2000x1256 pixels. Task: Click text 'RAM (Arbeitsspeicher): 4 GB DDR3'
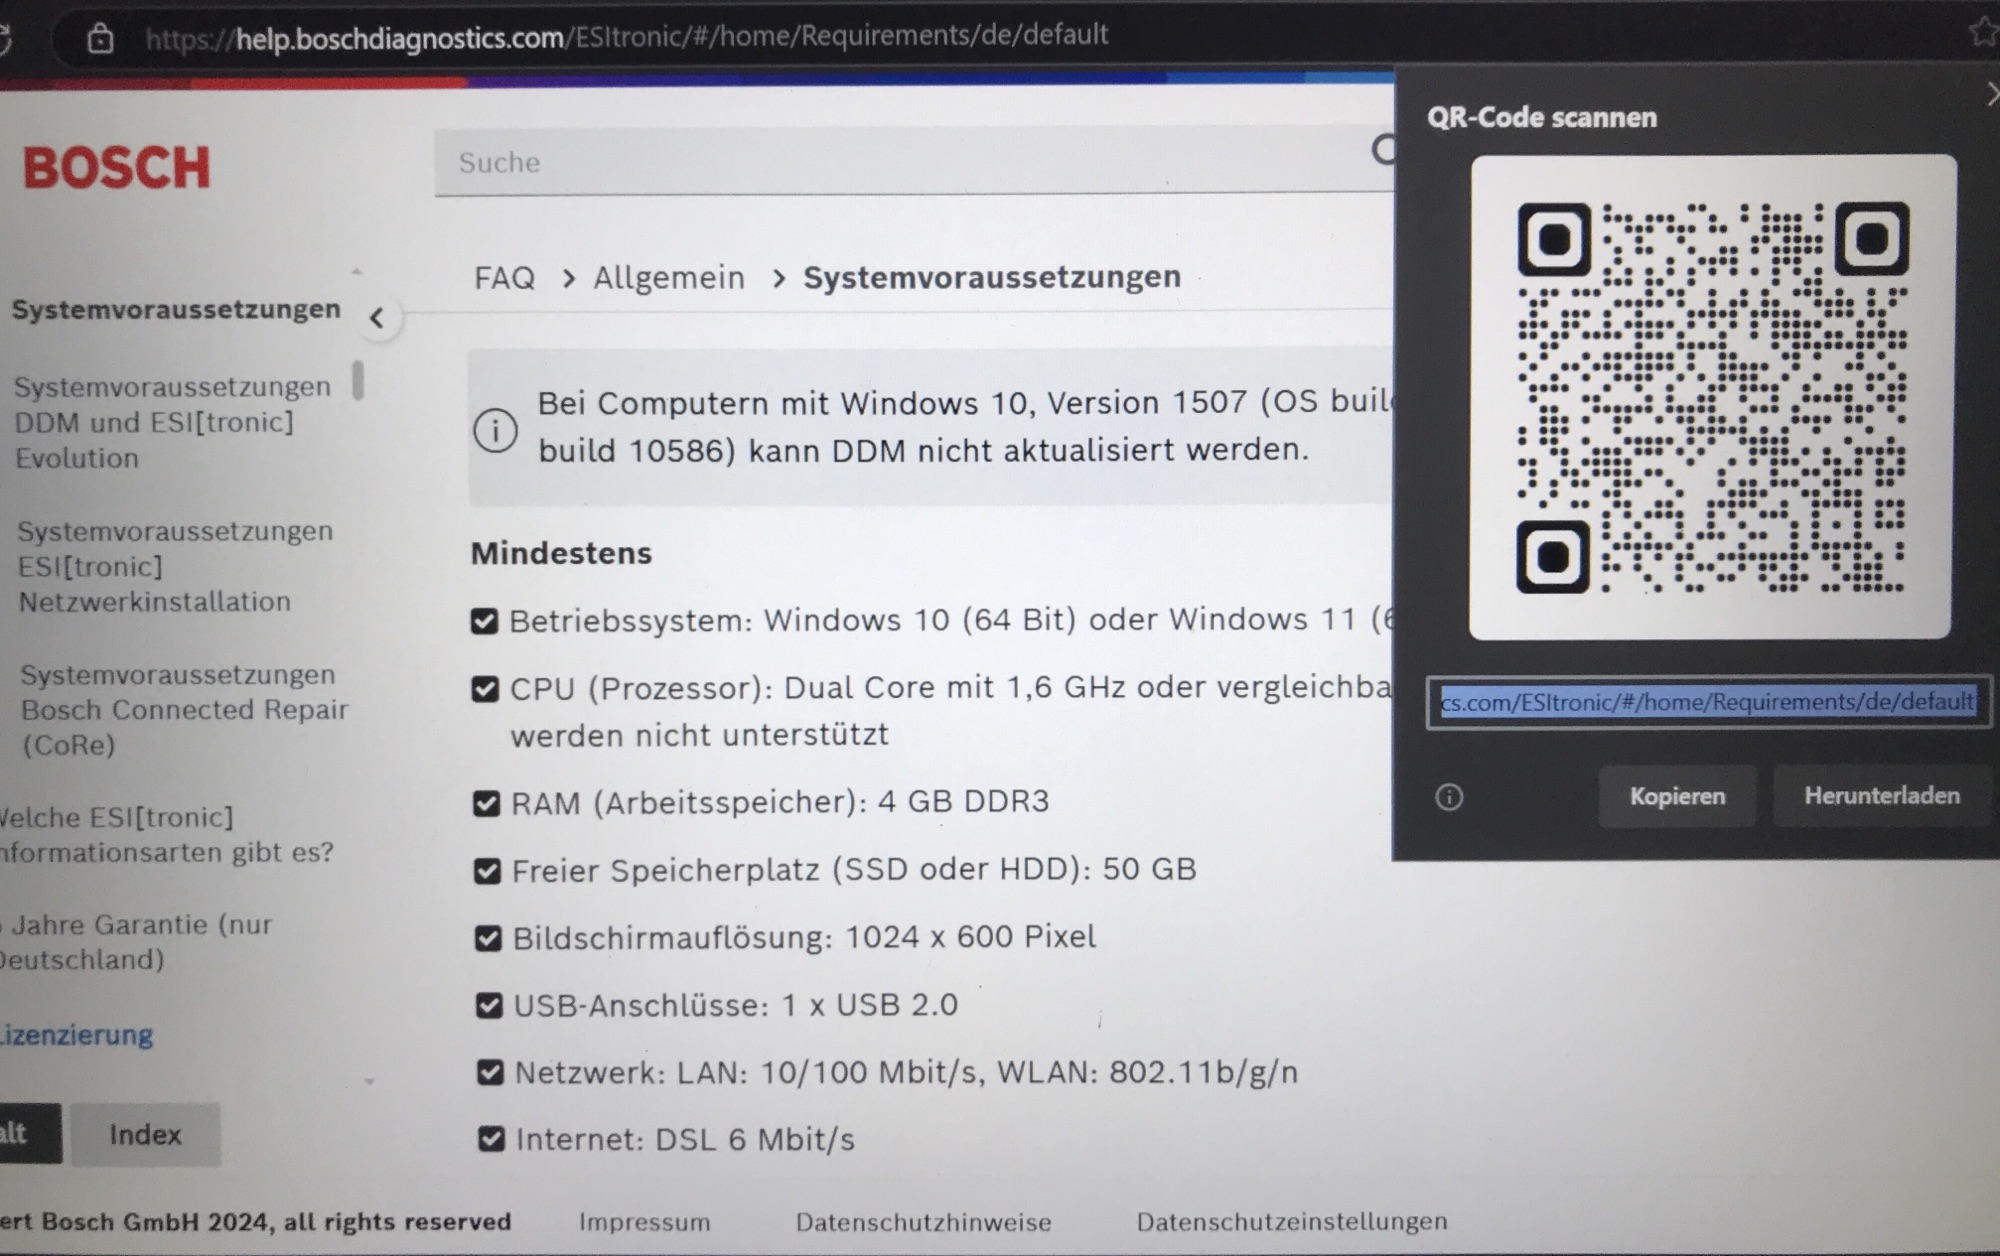(x=780, y=802)
